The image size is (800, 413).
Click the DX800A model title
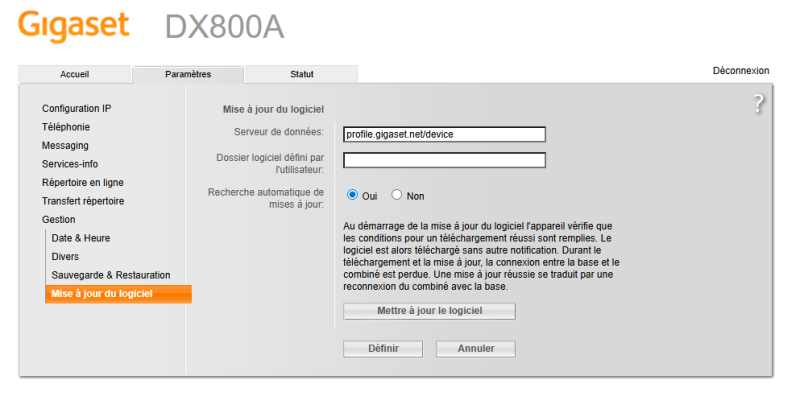[x=224, y=27]
